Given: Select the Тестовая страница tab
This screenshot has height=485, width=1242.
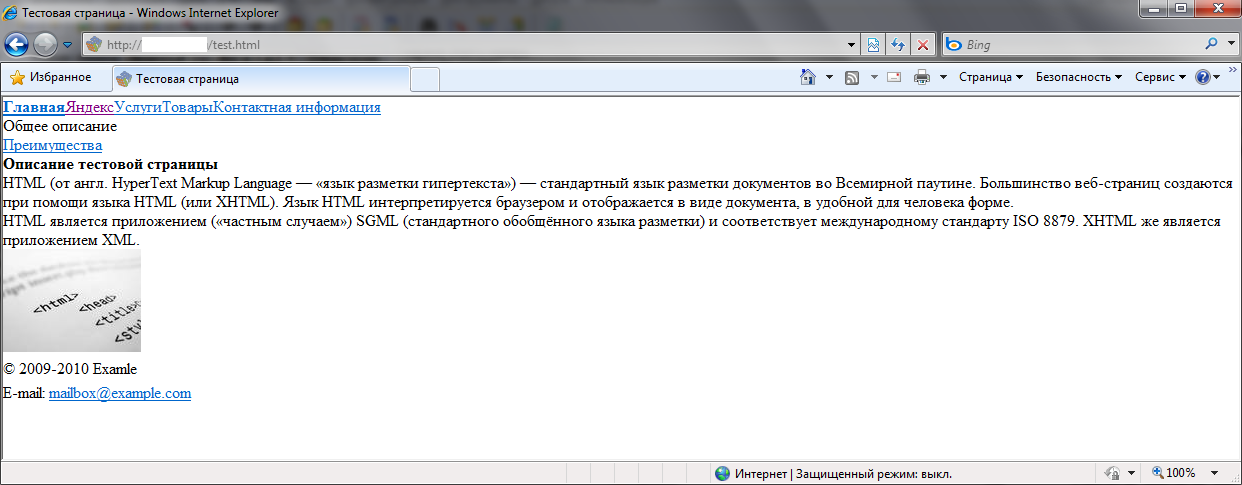Looking at the screenshot, I should (260, 78).
